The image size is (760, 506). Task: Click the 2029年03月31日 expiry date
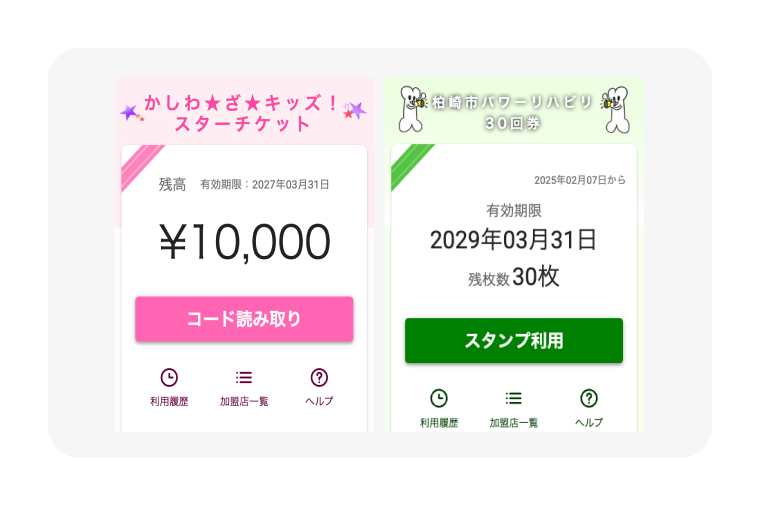[513, 239]
